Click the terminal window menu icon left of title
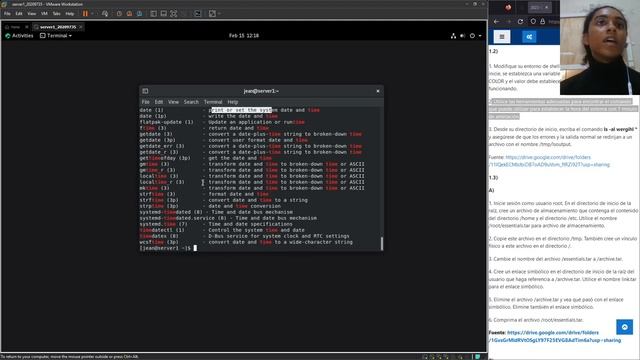This screenshot has height=360, width=640. (145, 91)
